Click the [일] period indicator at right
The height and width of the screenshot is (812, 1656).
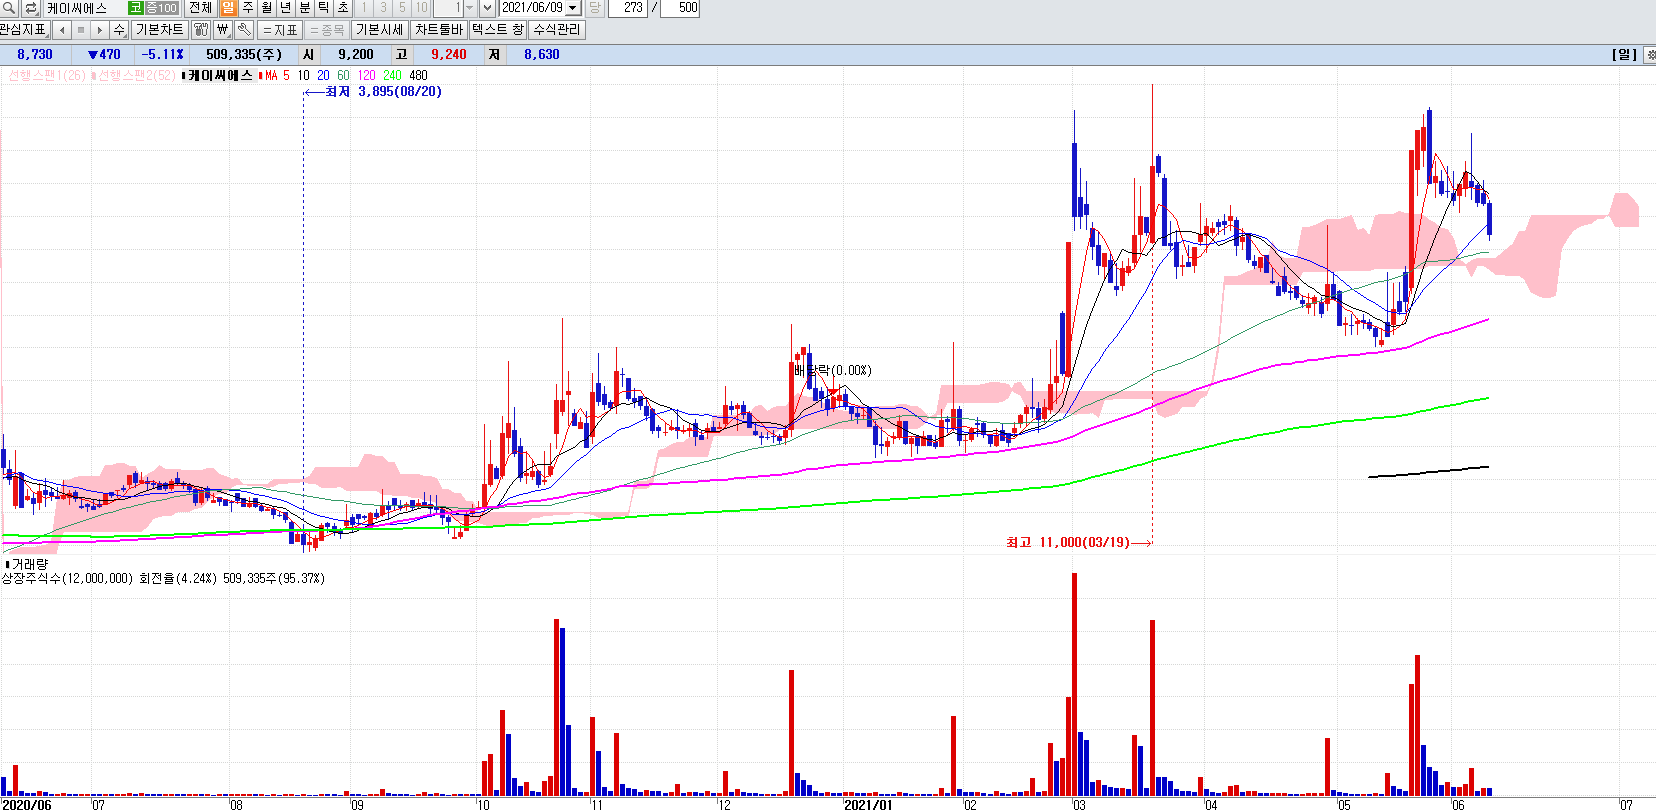pyautogui.click(x=1625, y=55)
